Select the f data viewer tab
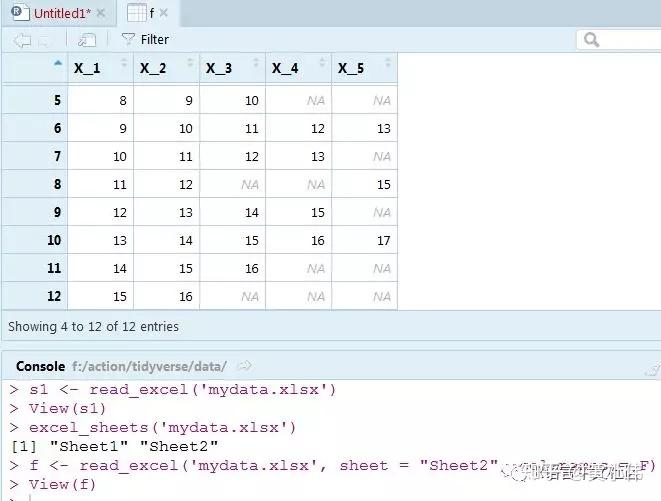The width and height of the screenshot is (661, 501). 146,13
